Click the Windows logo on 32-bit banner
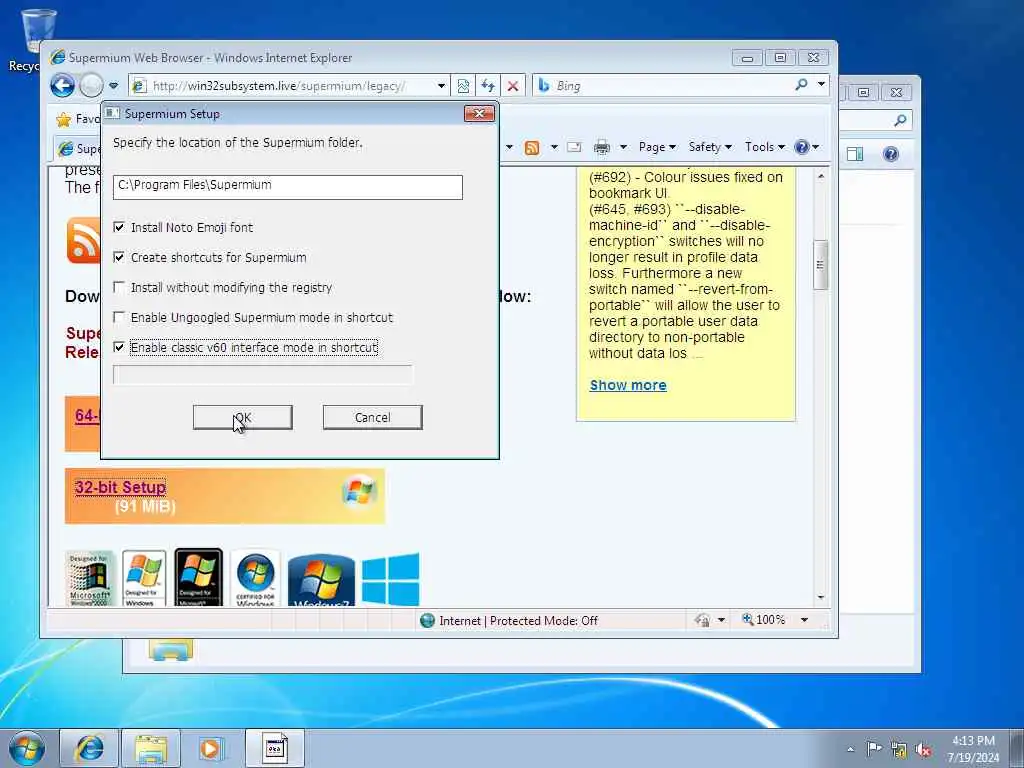The height and width of the screenshot is (768, 1024). coord(359,491)
